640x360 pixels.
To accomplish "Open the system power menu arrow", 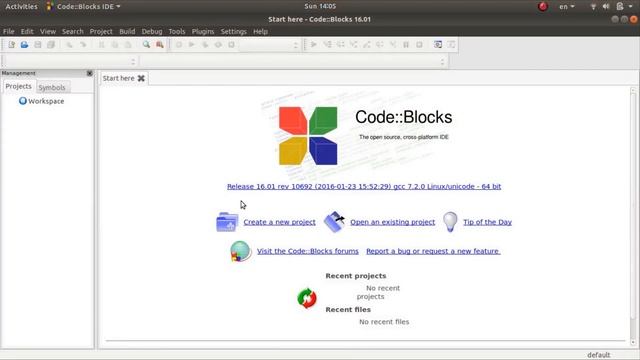I will (631, 6).
